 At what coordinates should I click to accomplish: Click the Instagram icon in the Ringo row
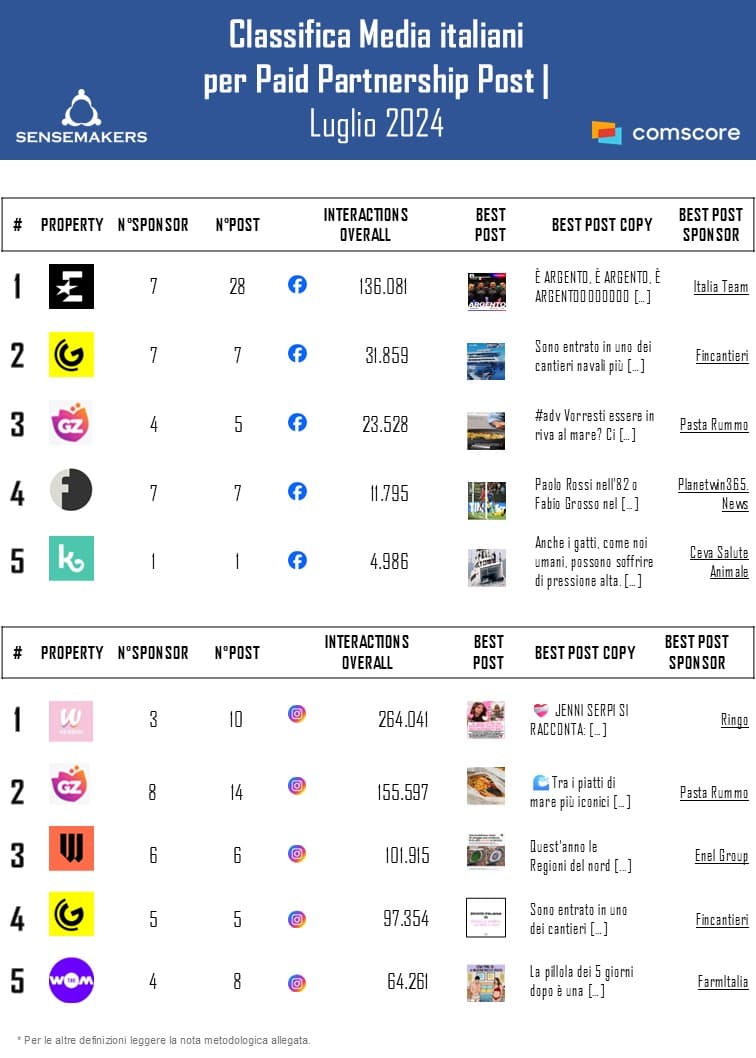[x=297, y=714]
